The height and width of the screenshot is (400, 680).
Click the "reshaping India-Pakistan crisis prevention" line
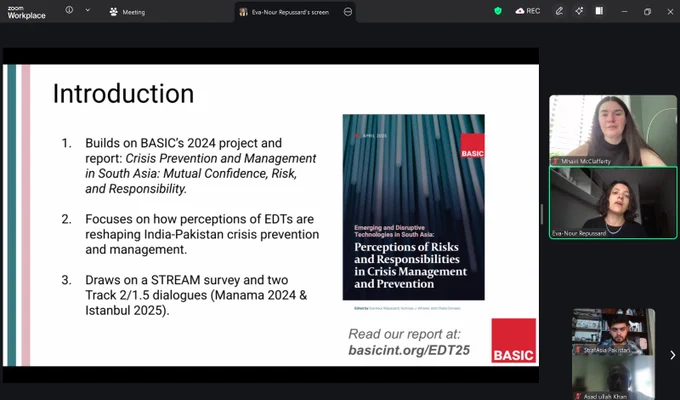202,234
